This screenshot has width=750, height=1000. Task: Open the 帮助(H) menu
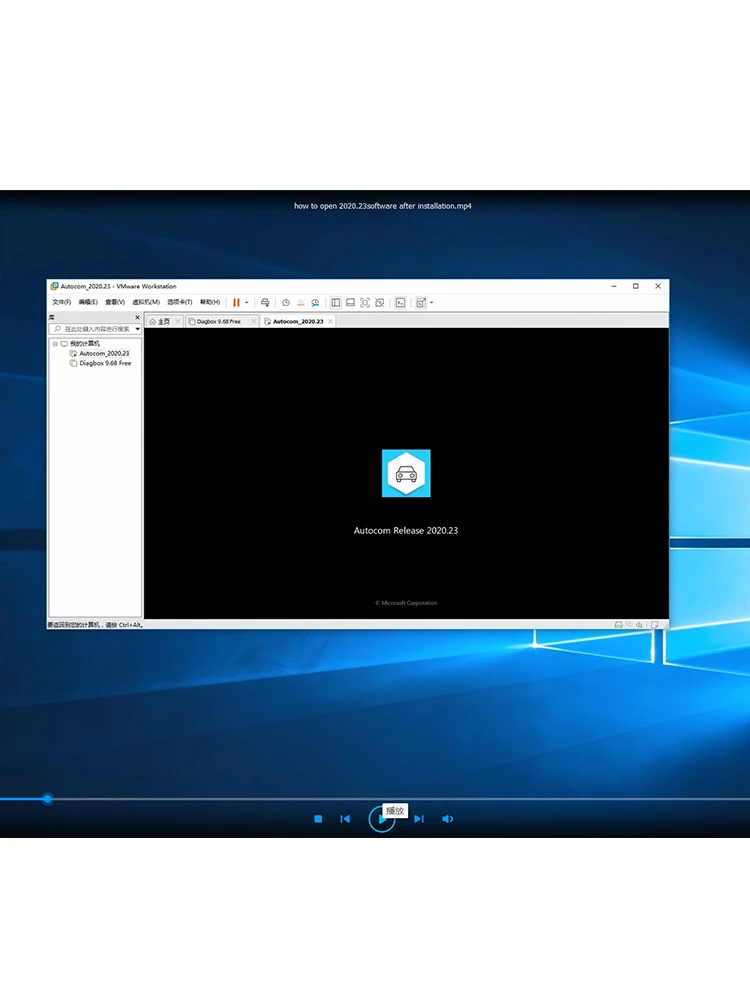210,302
